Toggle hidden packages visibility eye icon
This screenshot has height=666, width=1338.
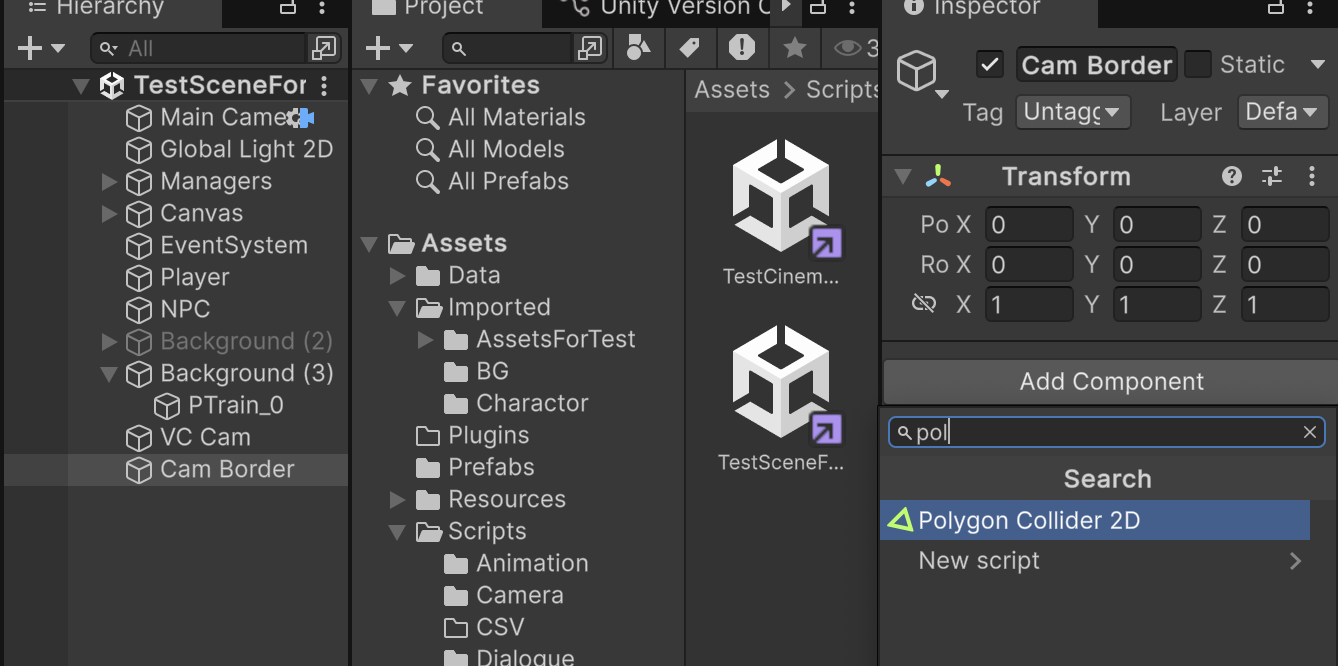coord(848,48)
